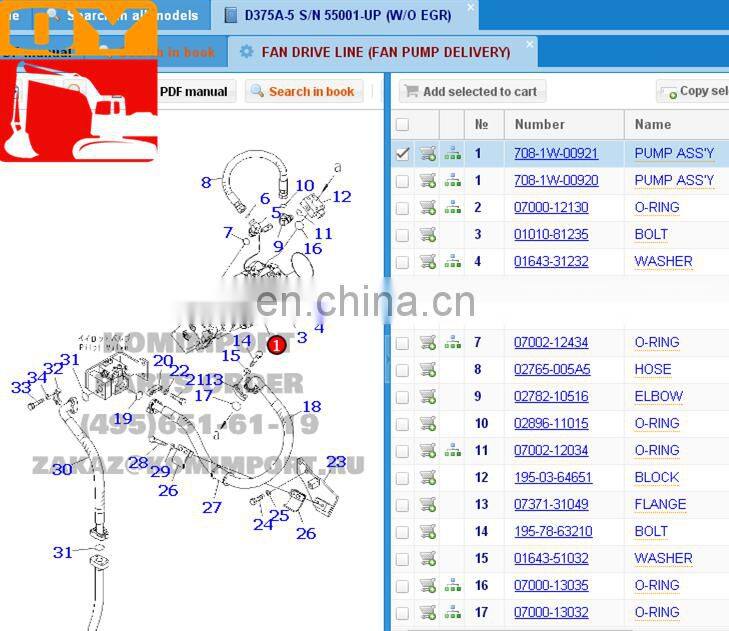729x631 pixels.
Task: Open part number link 01010-81235
Action: pyautogui.click(x=551, y=234)
